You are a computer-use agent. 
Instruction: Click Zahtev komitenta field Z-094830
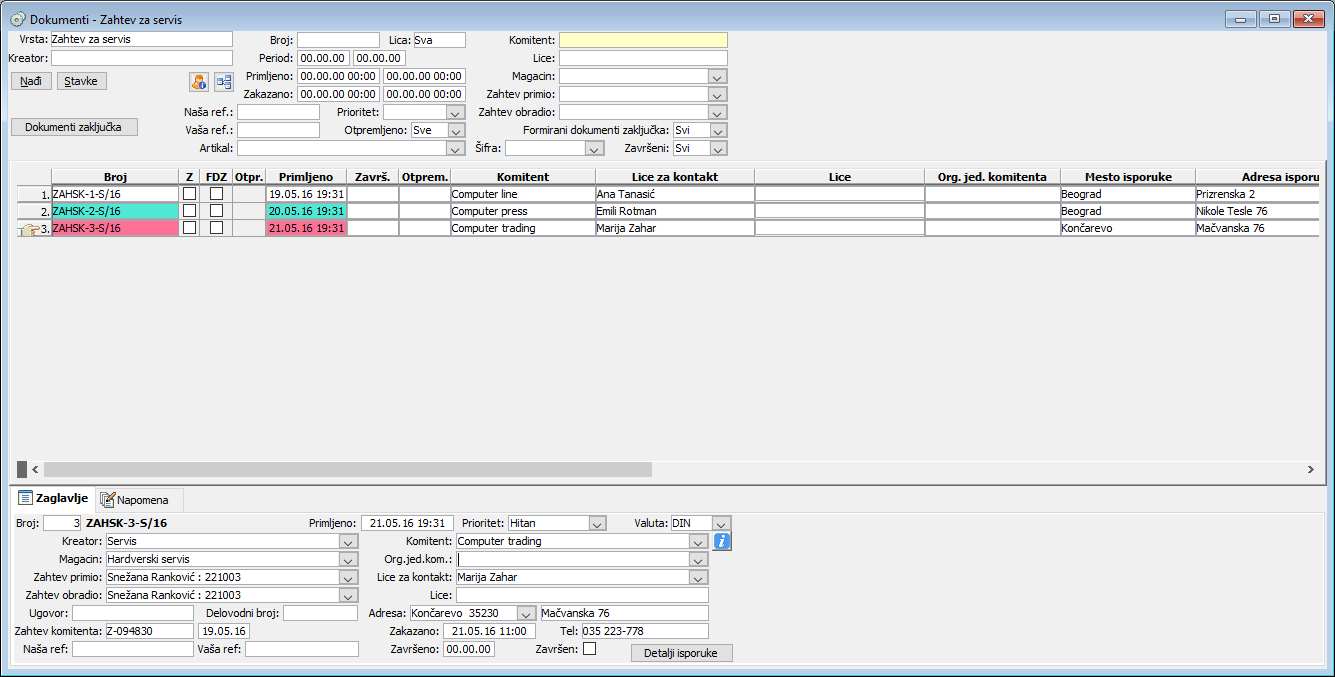pos(149,631)
